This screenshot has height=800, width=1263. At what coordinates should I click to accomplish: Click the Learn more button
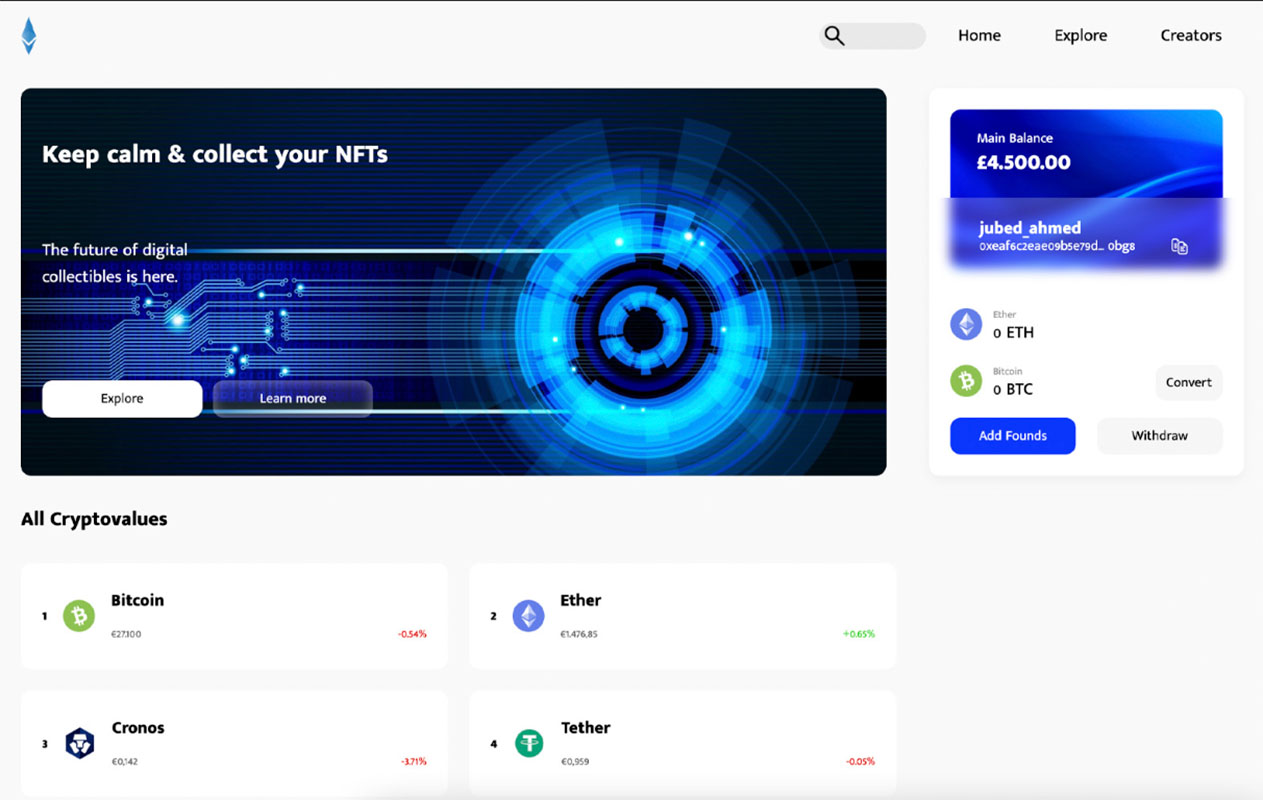[293, 399]
